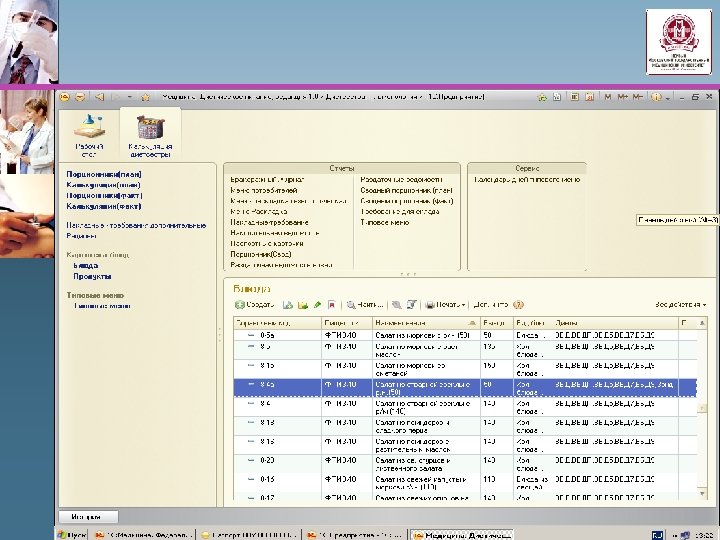Select the row with code 0-5а
720x540 pixels.
pyautogui.click(x=465, y=335)
